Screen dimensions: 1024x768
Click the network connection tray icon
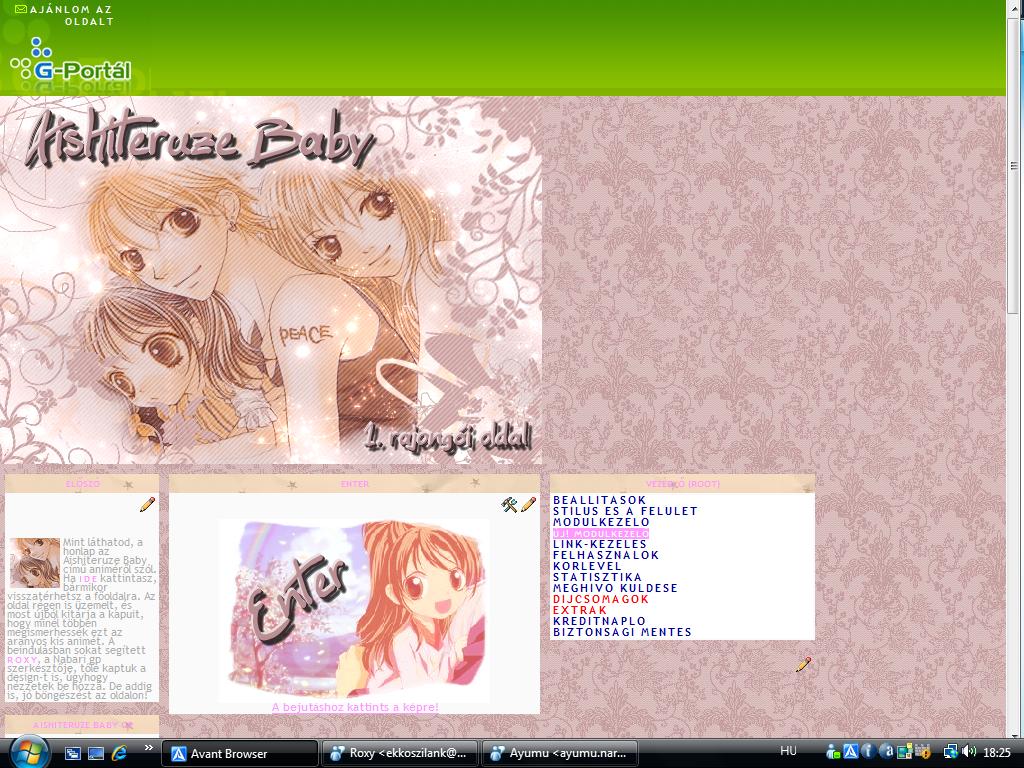(950, 752)
